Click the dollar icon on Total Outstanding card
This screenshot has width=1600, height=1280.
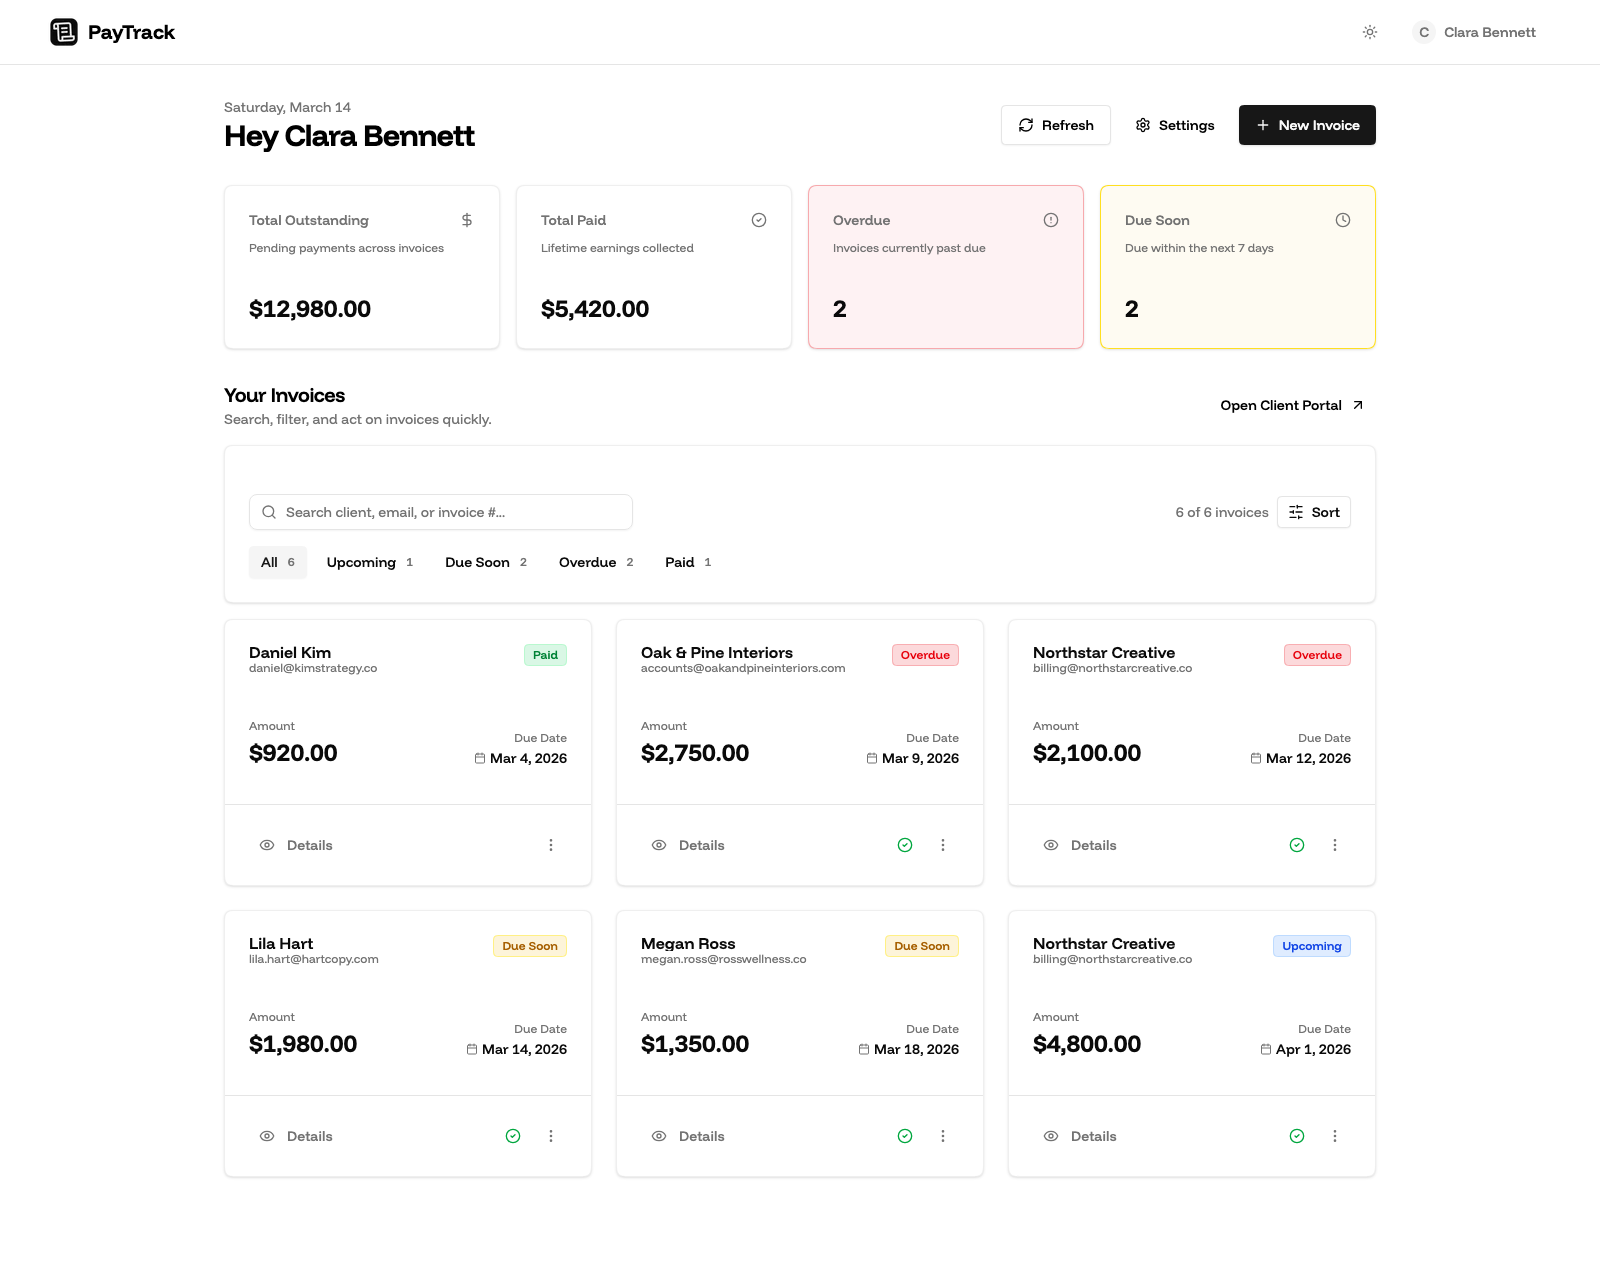[466, 219]
